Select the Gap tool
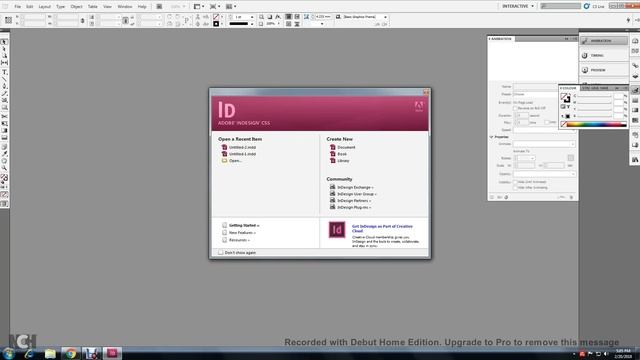 [x=4, y=62]
